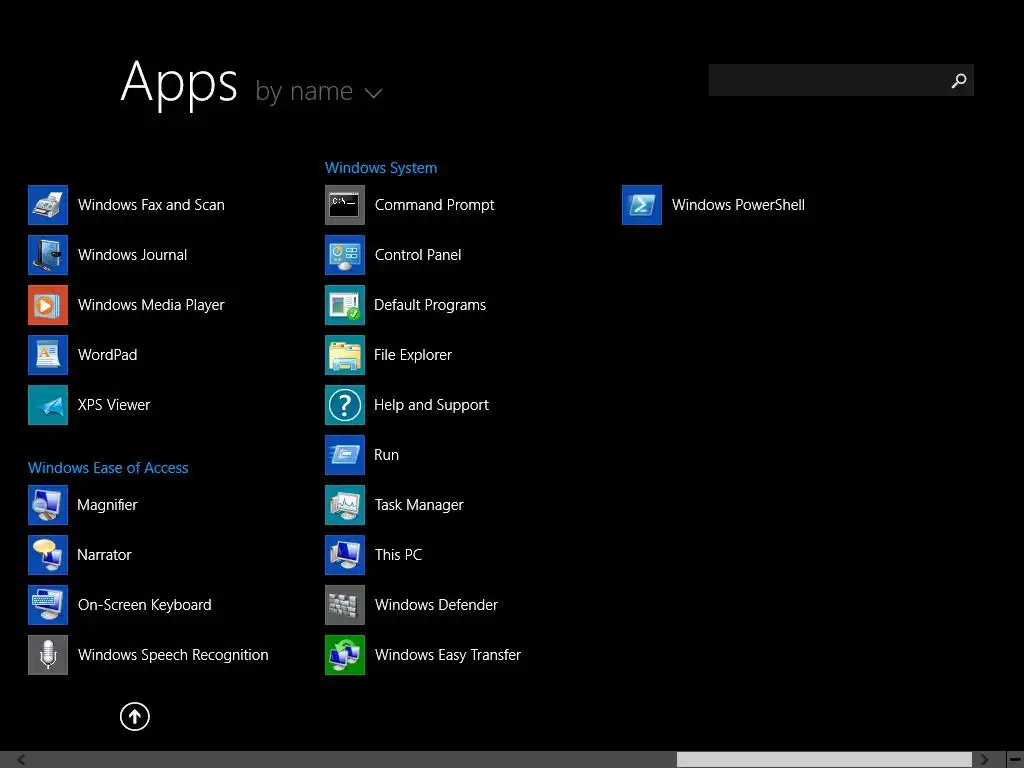Launch Windows Journal icon

coord(48,255)
